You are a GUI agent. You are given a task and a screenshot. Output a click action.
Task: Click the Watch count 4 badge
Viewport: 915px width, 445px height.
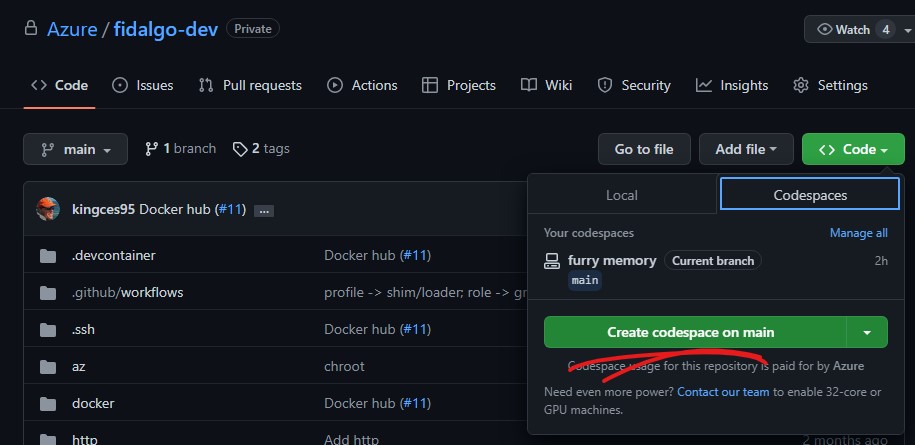click(x=885, y=29)
